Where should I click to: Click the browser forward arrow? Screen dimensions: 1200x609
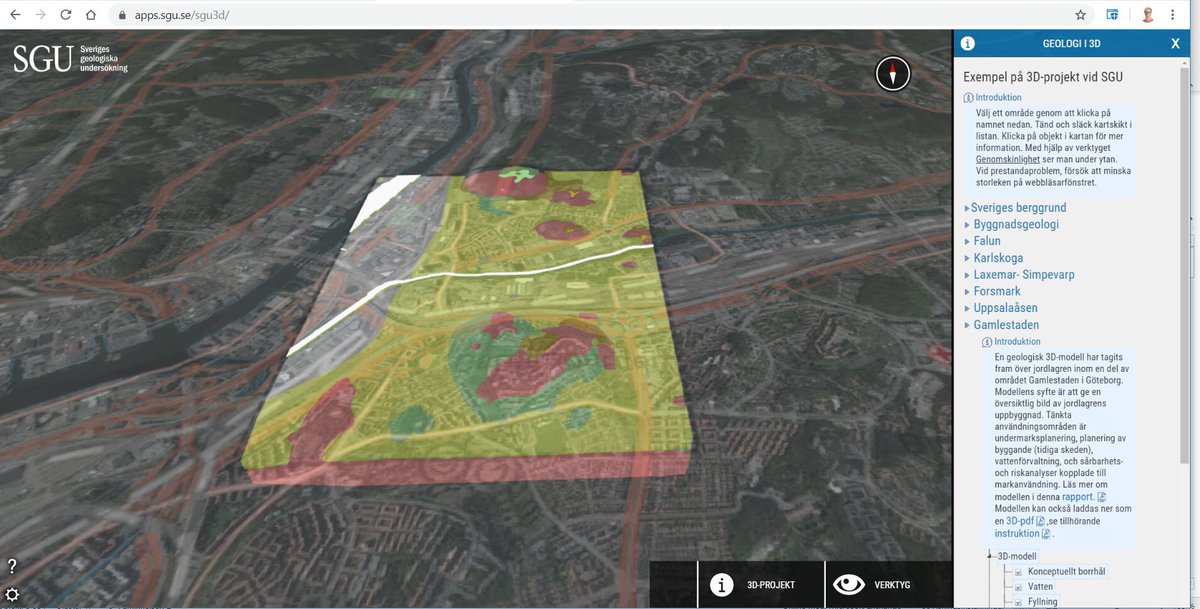[x=40, y=15]
